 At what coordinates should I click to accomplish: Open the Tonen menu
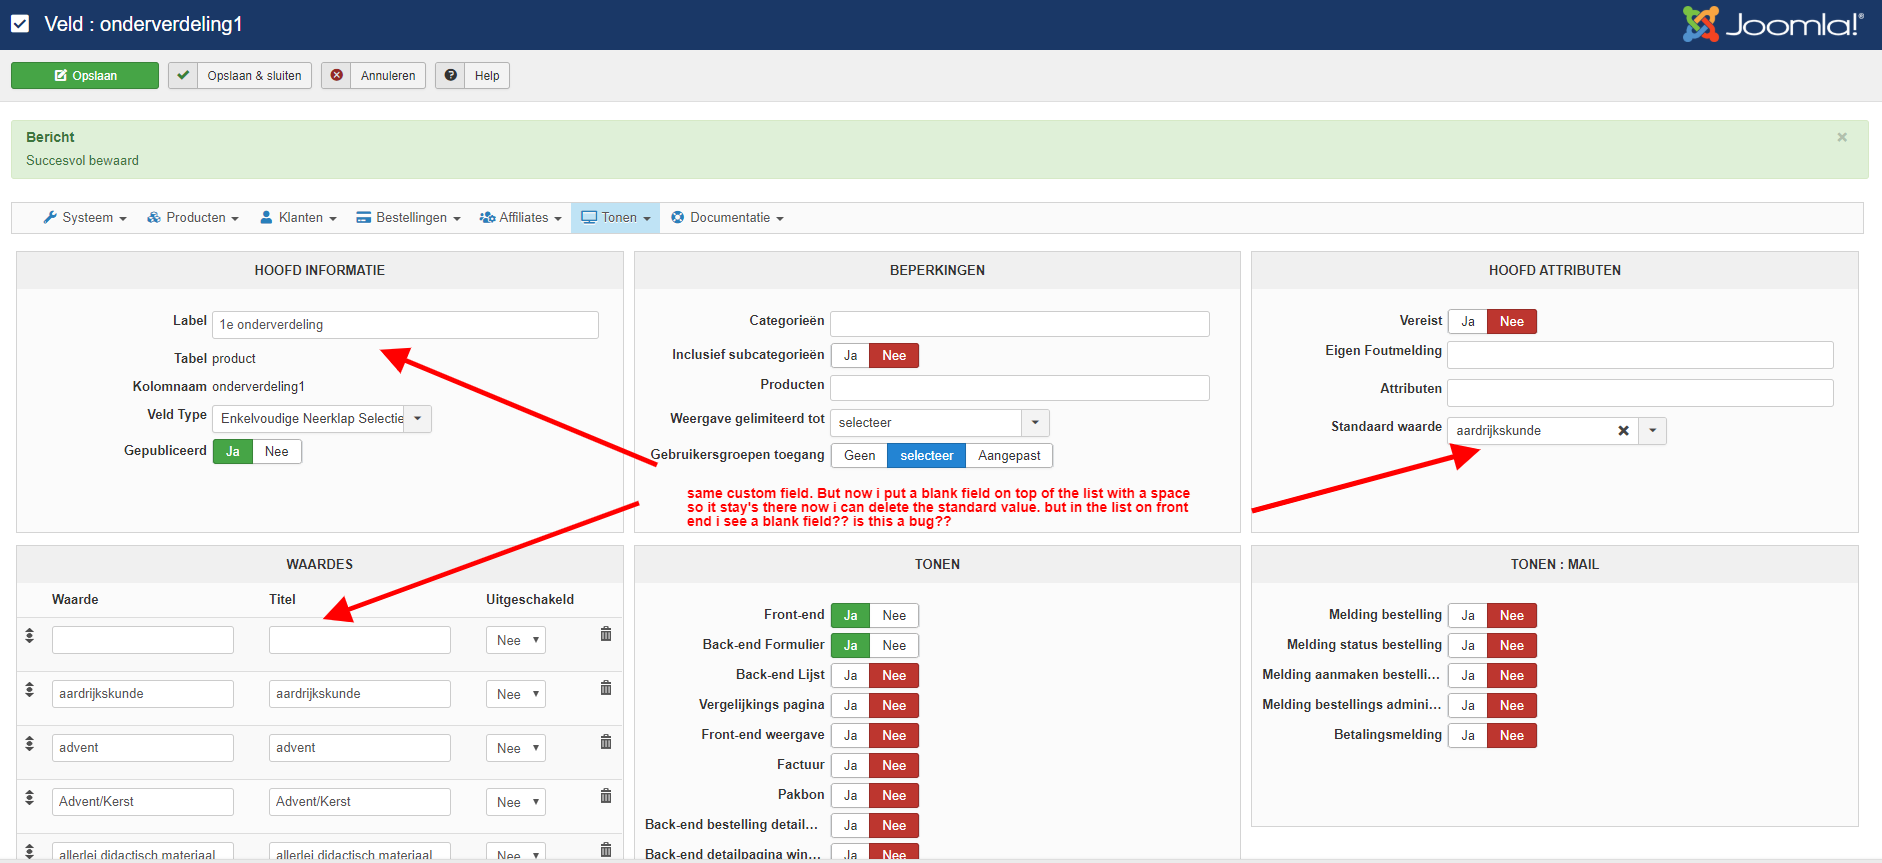pyautogui.click(x=616, y=218)
